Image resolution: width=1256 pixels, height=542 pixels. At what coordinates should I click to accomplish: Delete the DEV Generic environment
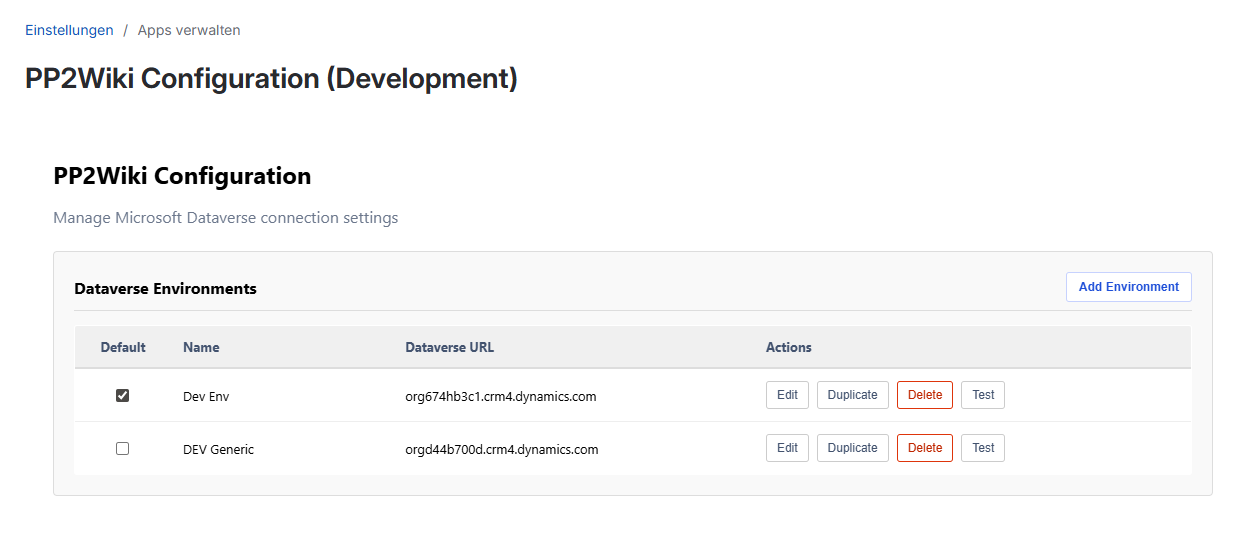[x=925, y=448]
